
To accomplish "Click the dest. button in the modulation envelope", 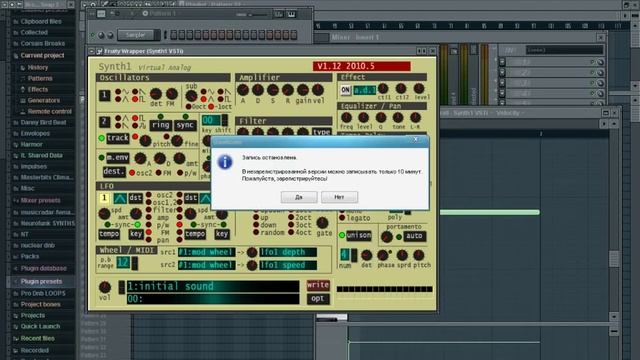I will (x=114, y=172).
